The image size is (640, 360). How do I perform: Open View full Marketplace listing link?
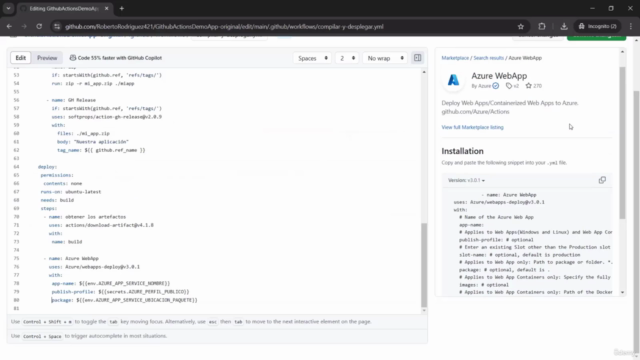[473, 127]
